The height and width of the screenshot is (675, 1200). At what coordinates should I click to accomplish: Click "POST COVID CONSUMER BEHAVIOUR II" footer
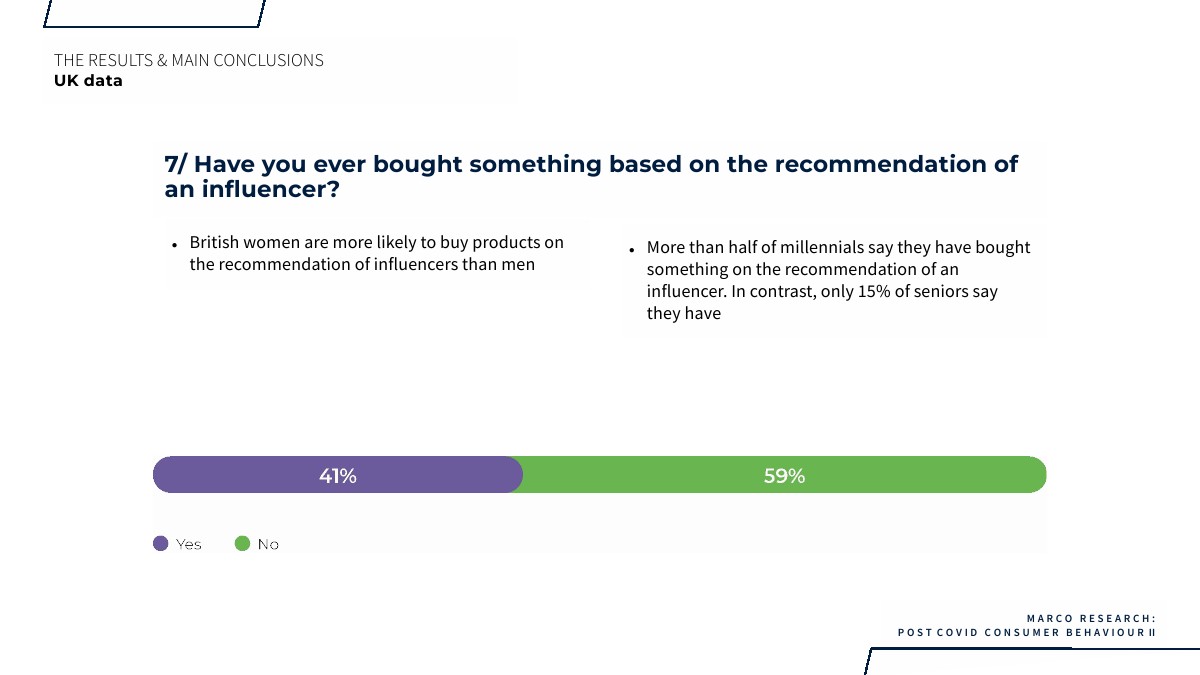pyautogui.click(x=1026, y=633)
